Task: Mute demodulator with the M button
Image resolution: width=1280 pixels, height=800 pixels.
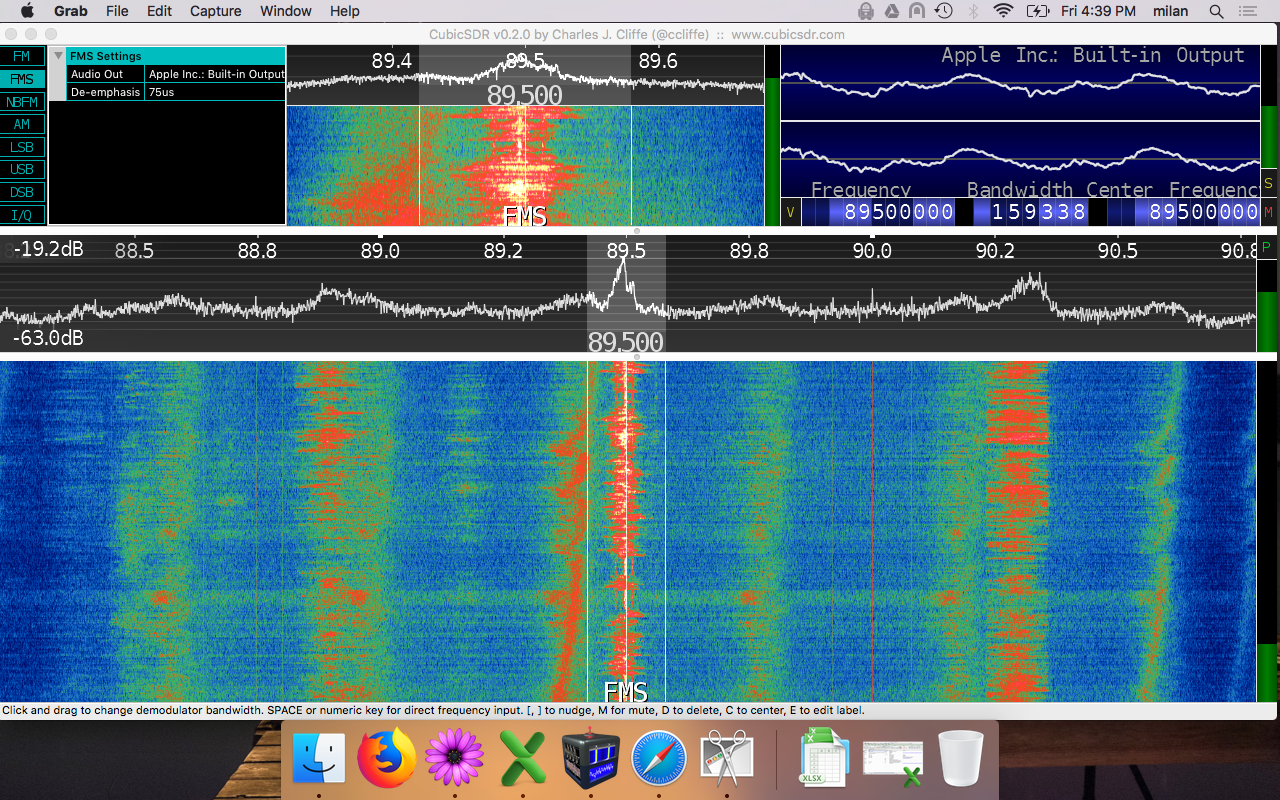Action: 1268,212
